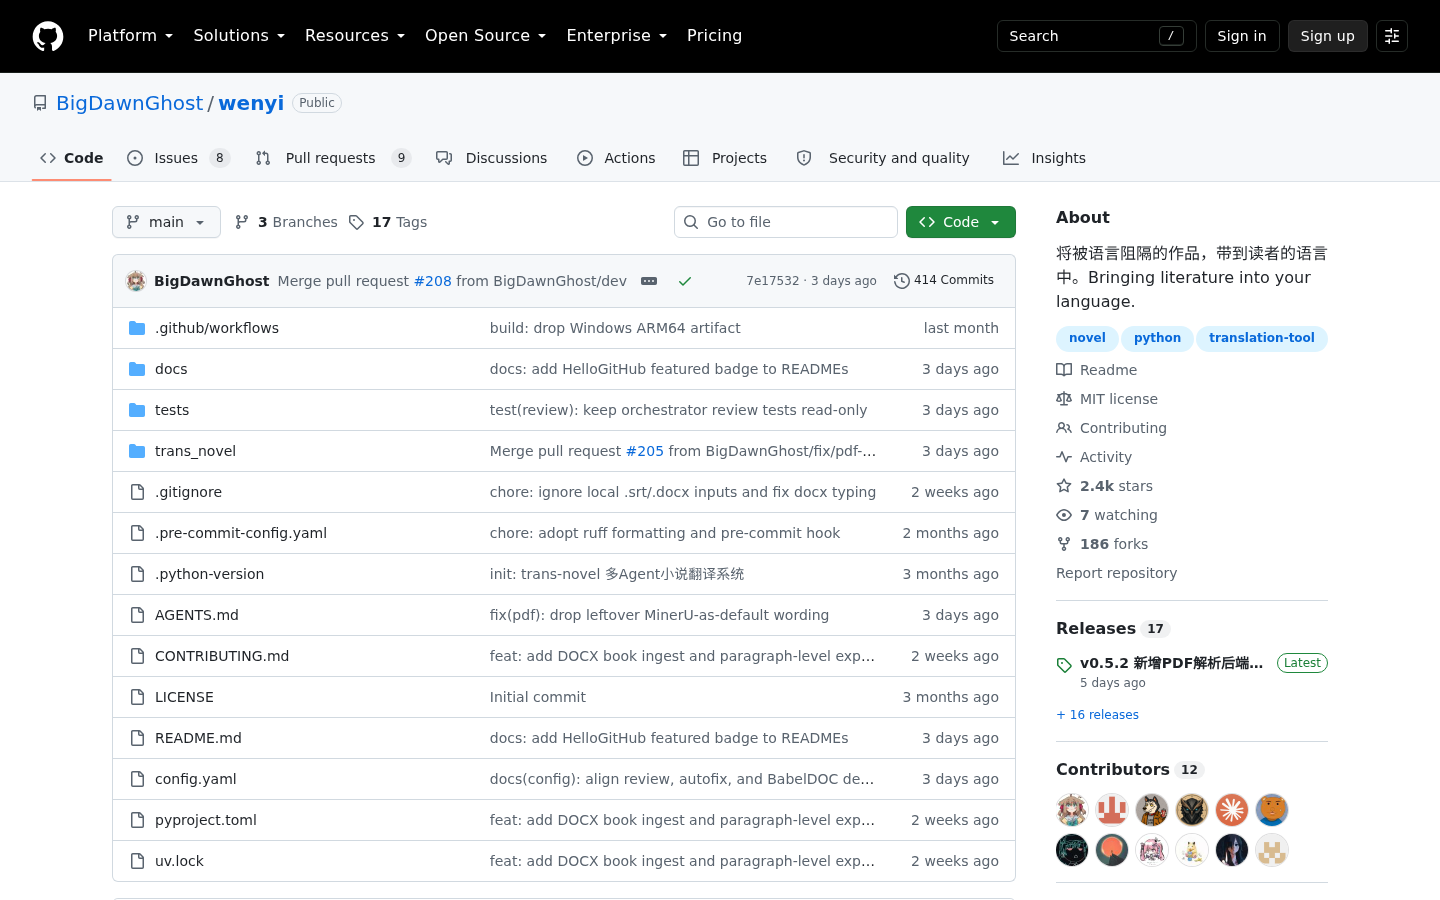1440x900 pixels.
Task: Expand the Solutions navigation menu
Action: (239, 36)
